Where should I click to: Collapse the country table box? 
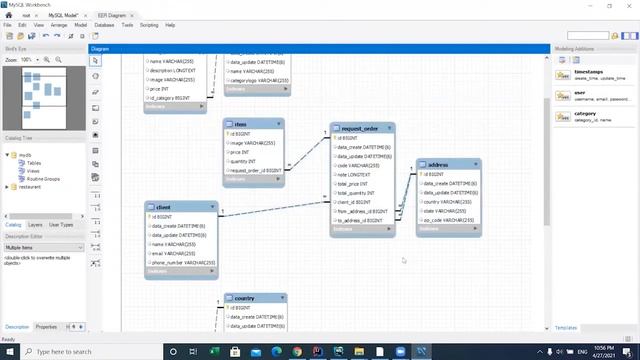click(282, 298)
